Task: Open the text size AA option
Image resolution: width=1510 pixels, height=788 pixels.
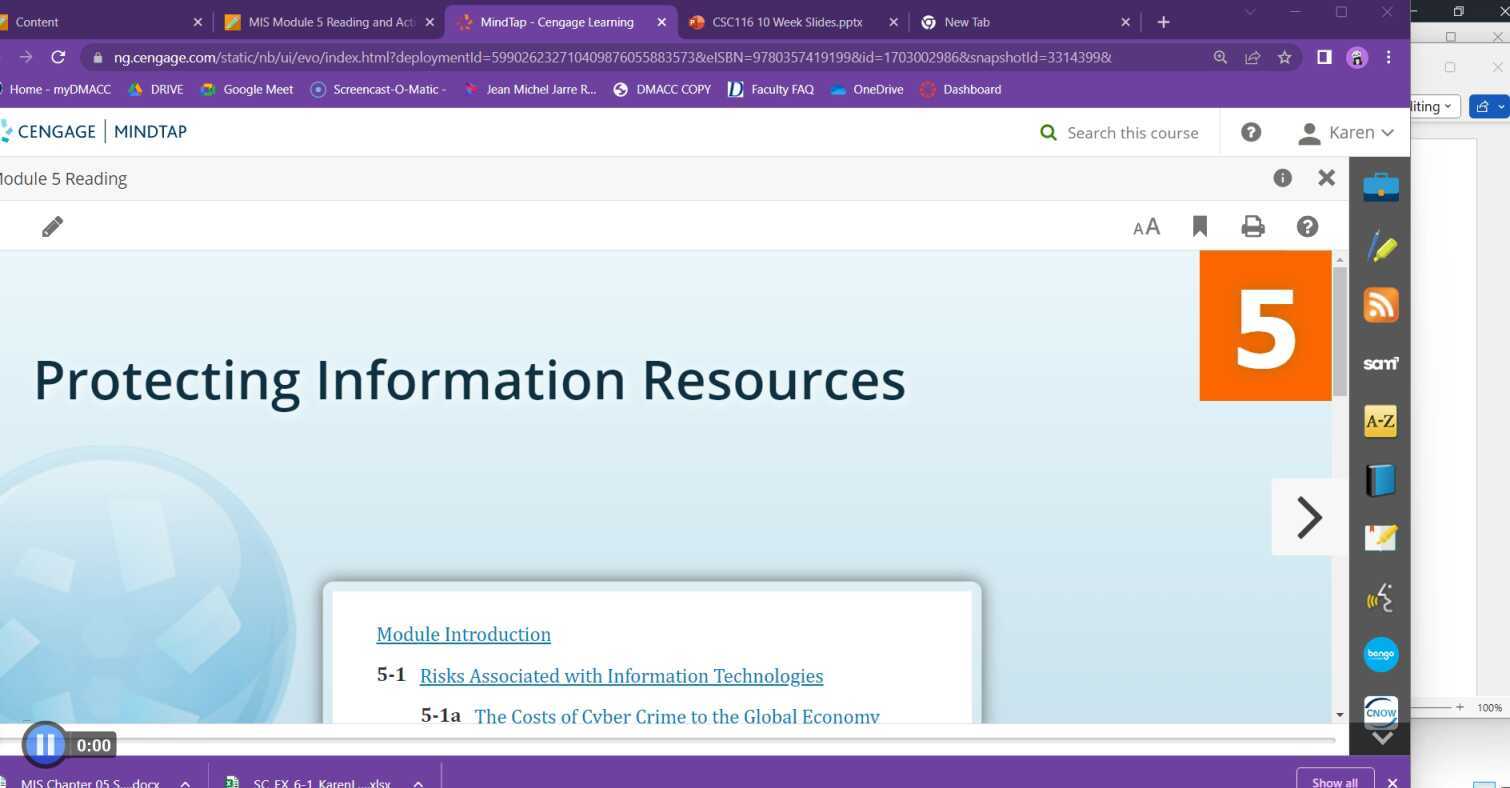Action: 1146,227
